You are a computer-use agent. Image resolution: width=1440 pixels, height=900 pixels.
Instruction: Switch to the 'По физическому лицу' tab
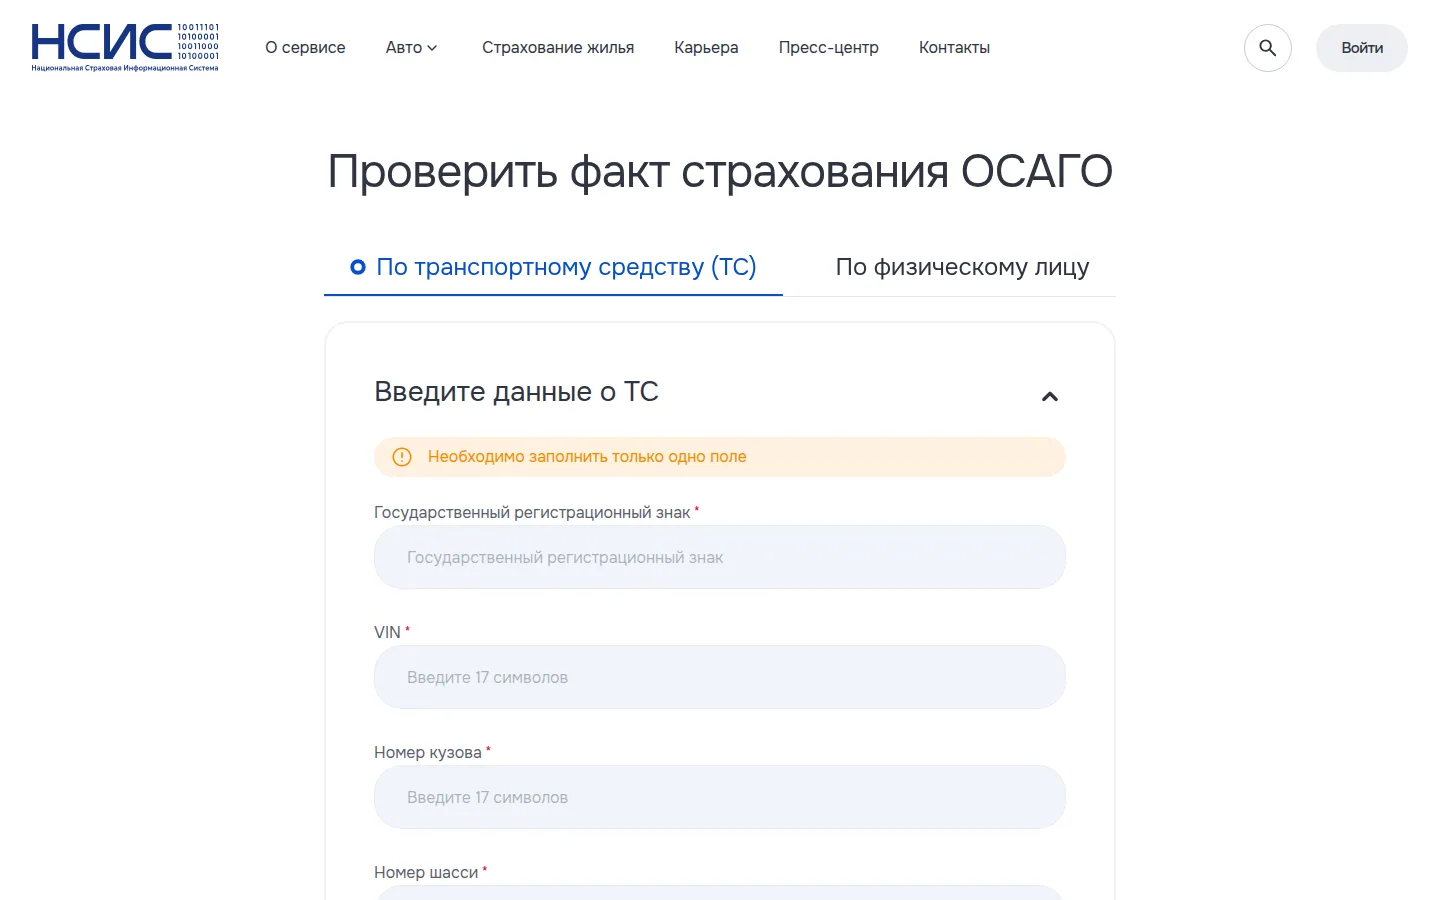962,267
